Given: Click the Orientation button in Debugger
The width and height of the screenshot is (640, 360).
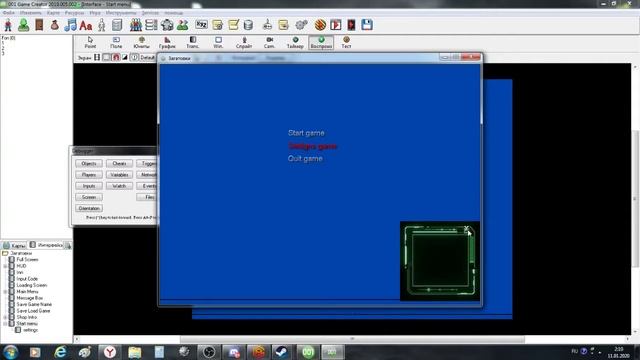Looking at the screenshot, I should [x=89, y=208].
